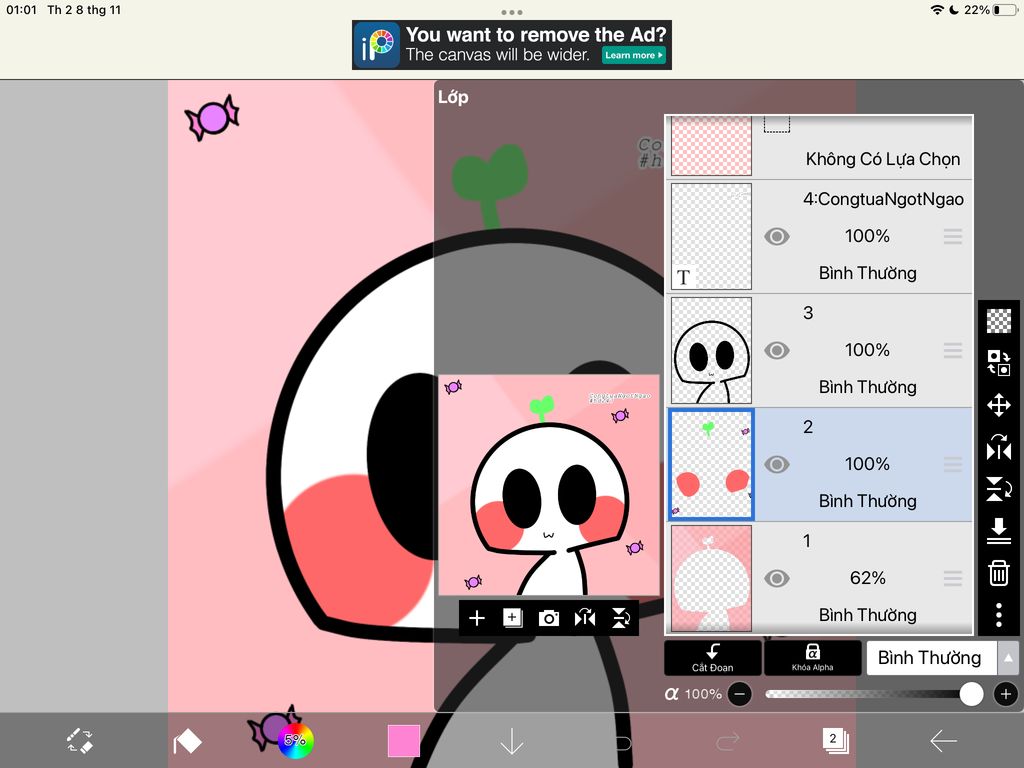Grab reorder handle of layer 1
The width and height of the screenshot is (1024, 768).
pyautogui.click(x=953, y=579)
